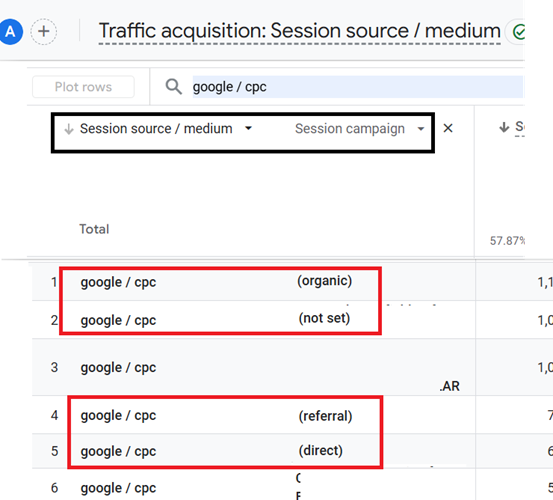Sort by Session source / medium arrow
The image size is (553, 500).
(x=69, y=129)
